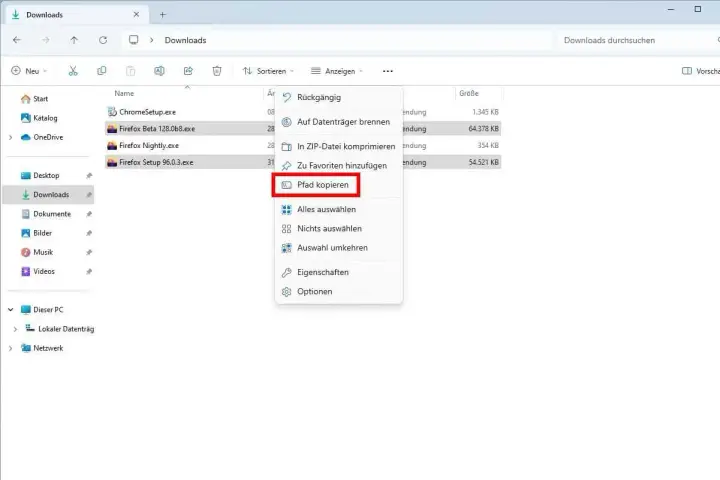Go up one folder level arrow
Viewport: 720px width, 480px height.
(74, 40)
